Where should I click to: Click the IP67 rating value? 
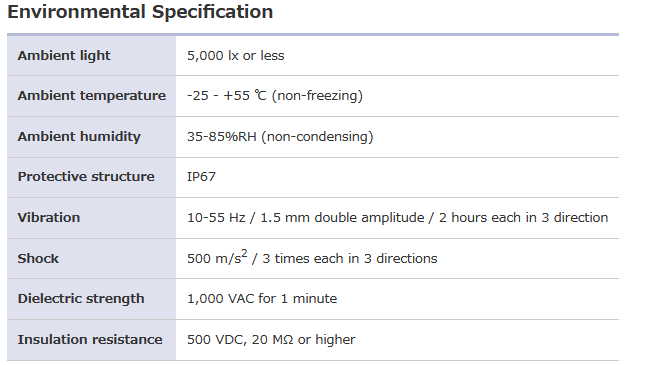click(x=201, y=177)
